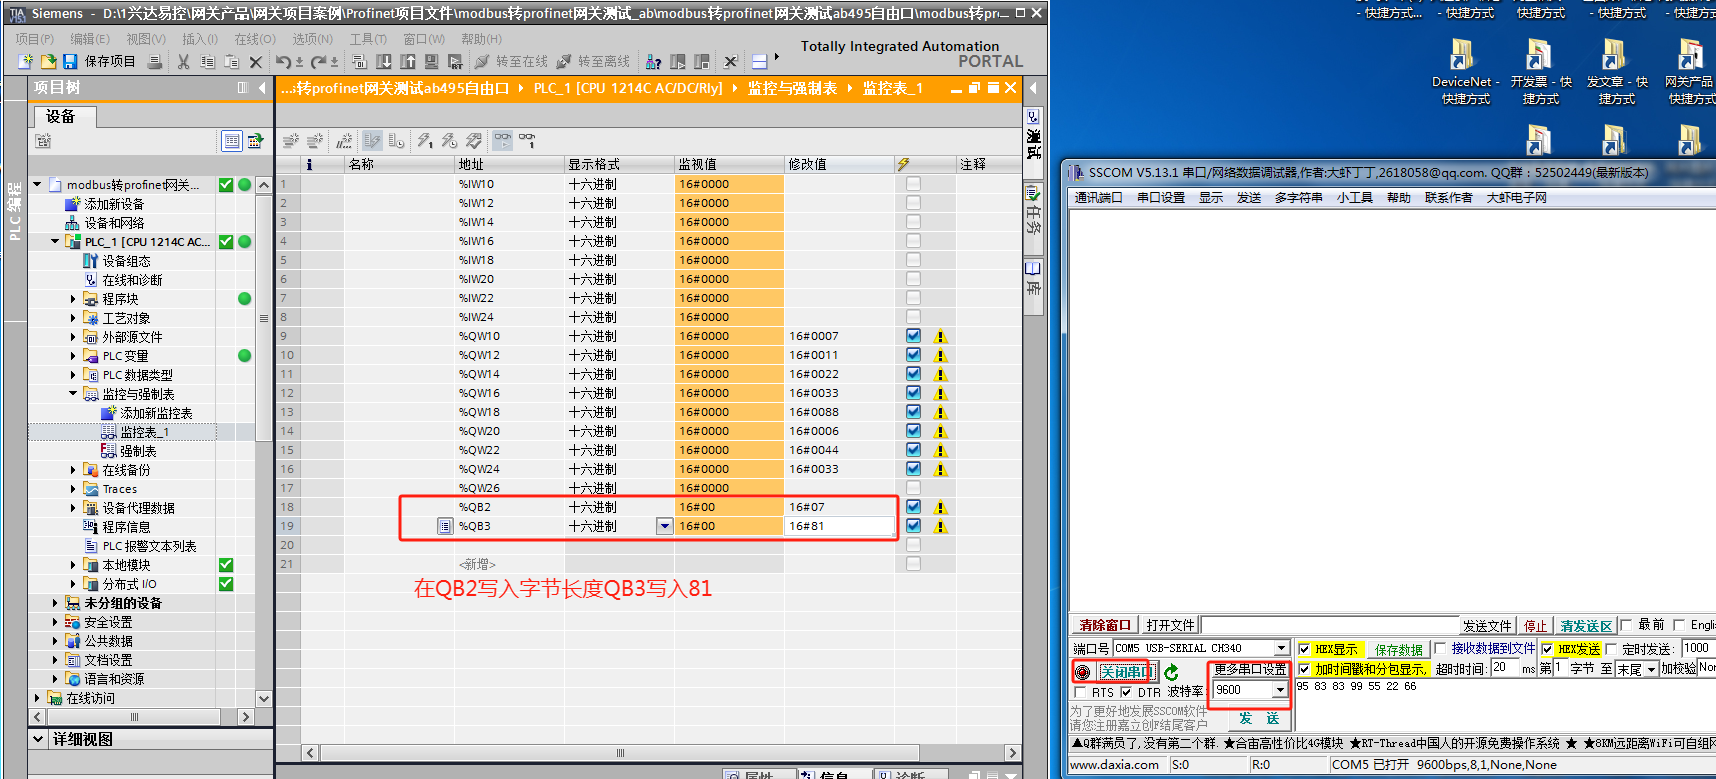Click green refresh arrow icon in SSCOM
This screenshot has height=779, width=1716.
coord(1172,672)
